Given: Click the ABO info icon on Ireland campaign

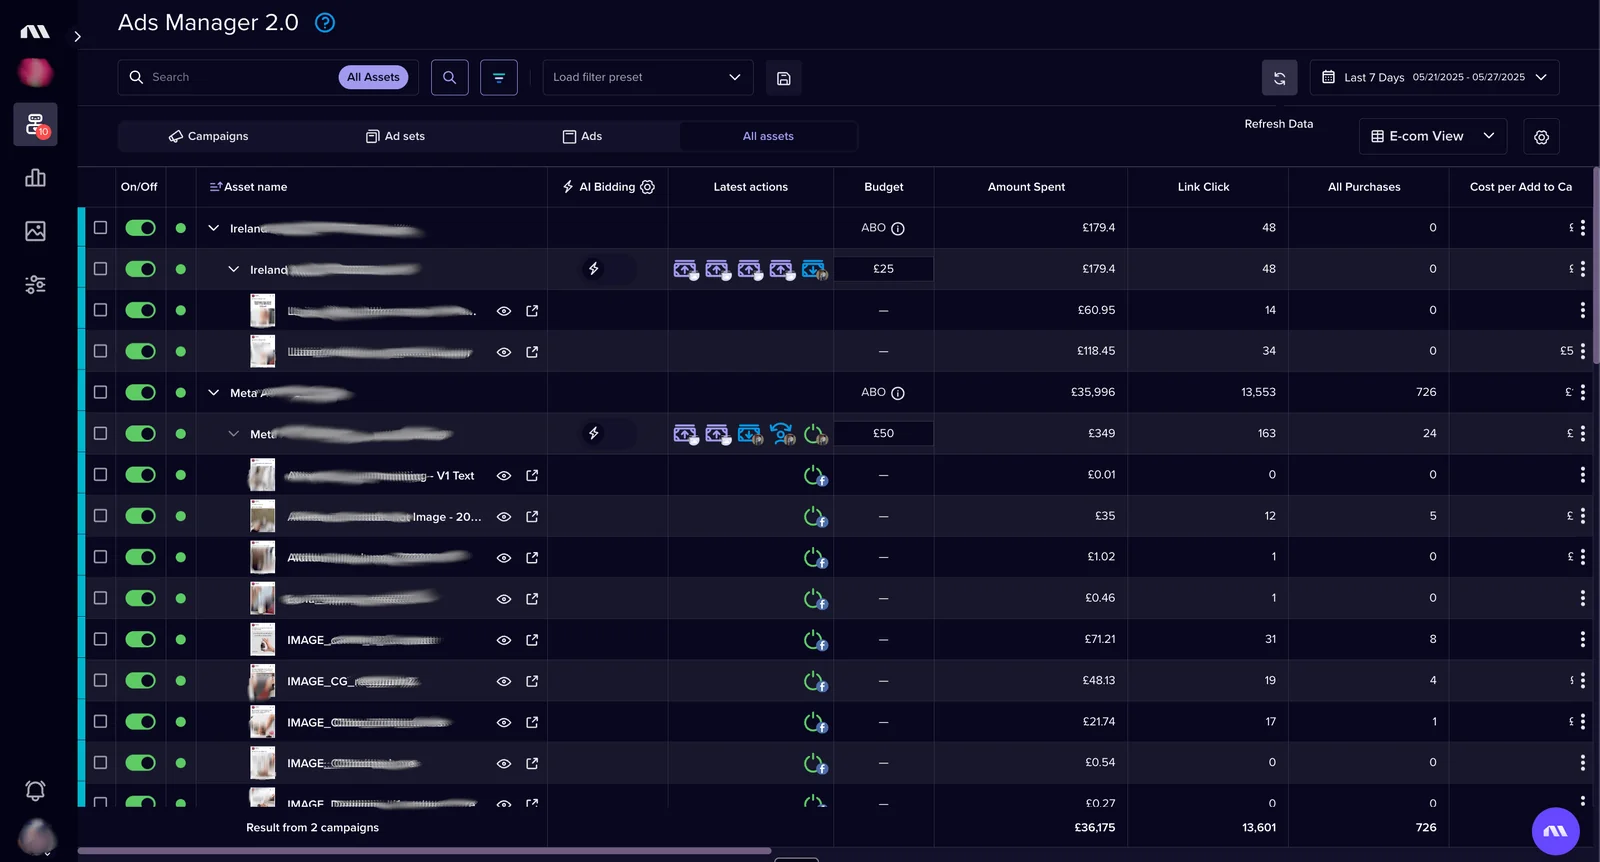Looking at the screenshot, I should point(898,229).
